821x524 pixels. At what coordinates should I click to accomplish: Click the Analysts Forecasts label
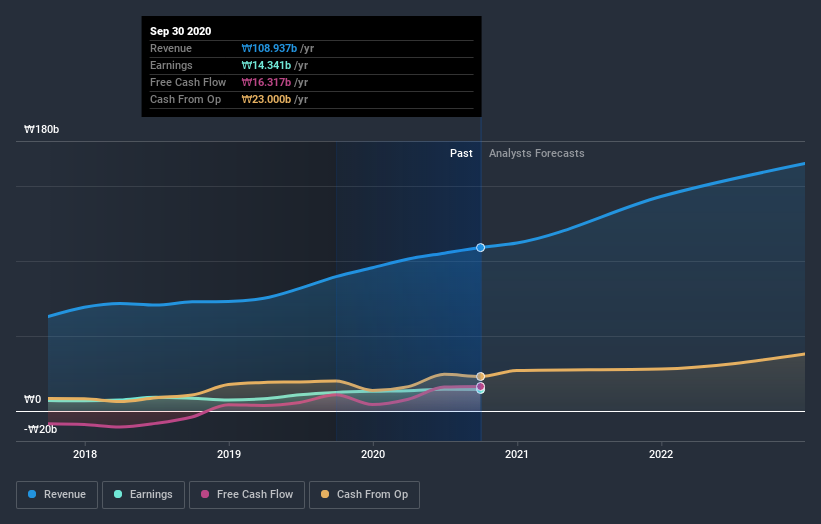click(x=537, y=153)
